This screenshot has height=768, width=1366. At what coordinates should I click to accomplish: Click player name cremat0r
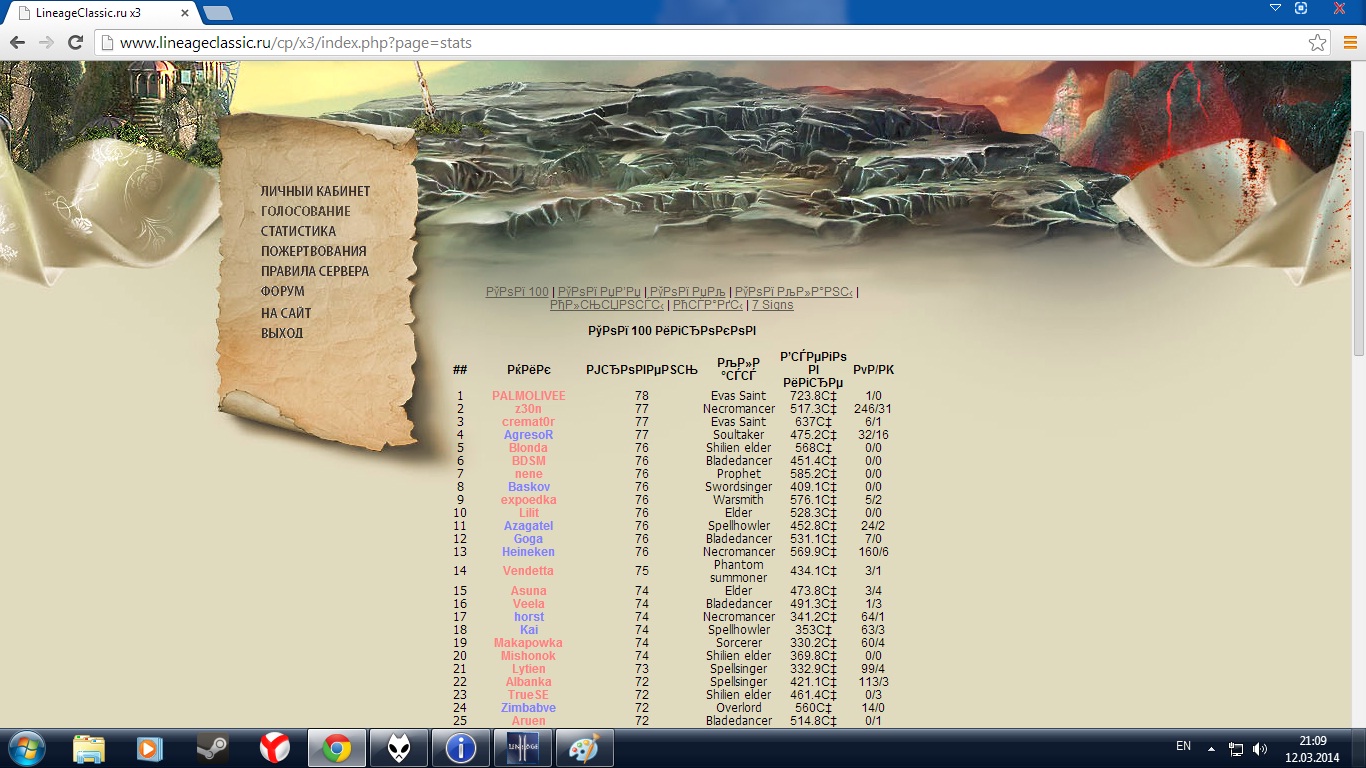(x=529, y=422)
